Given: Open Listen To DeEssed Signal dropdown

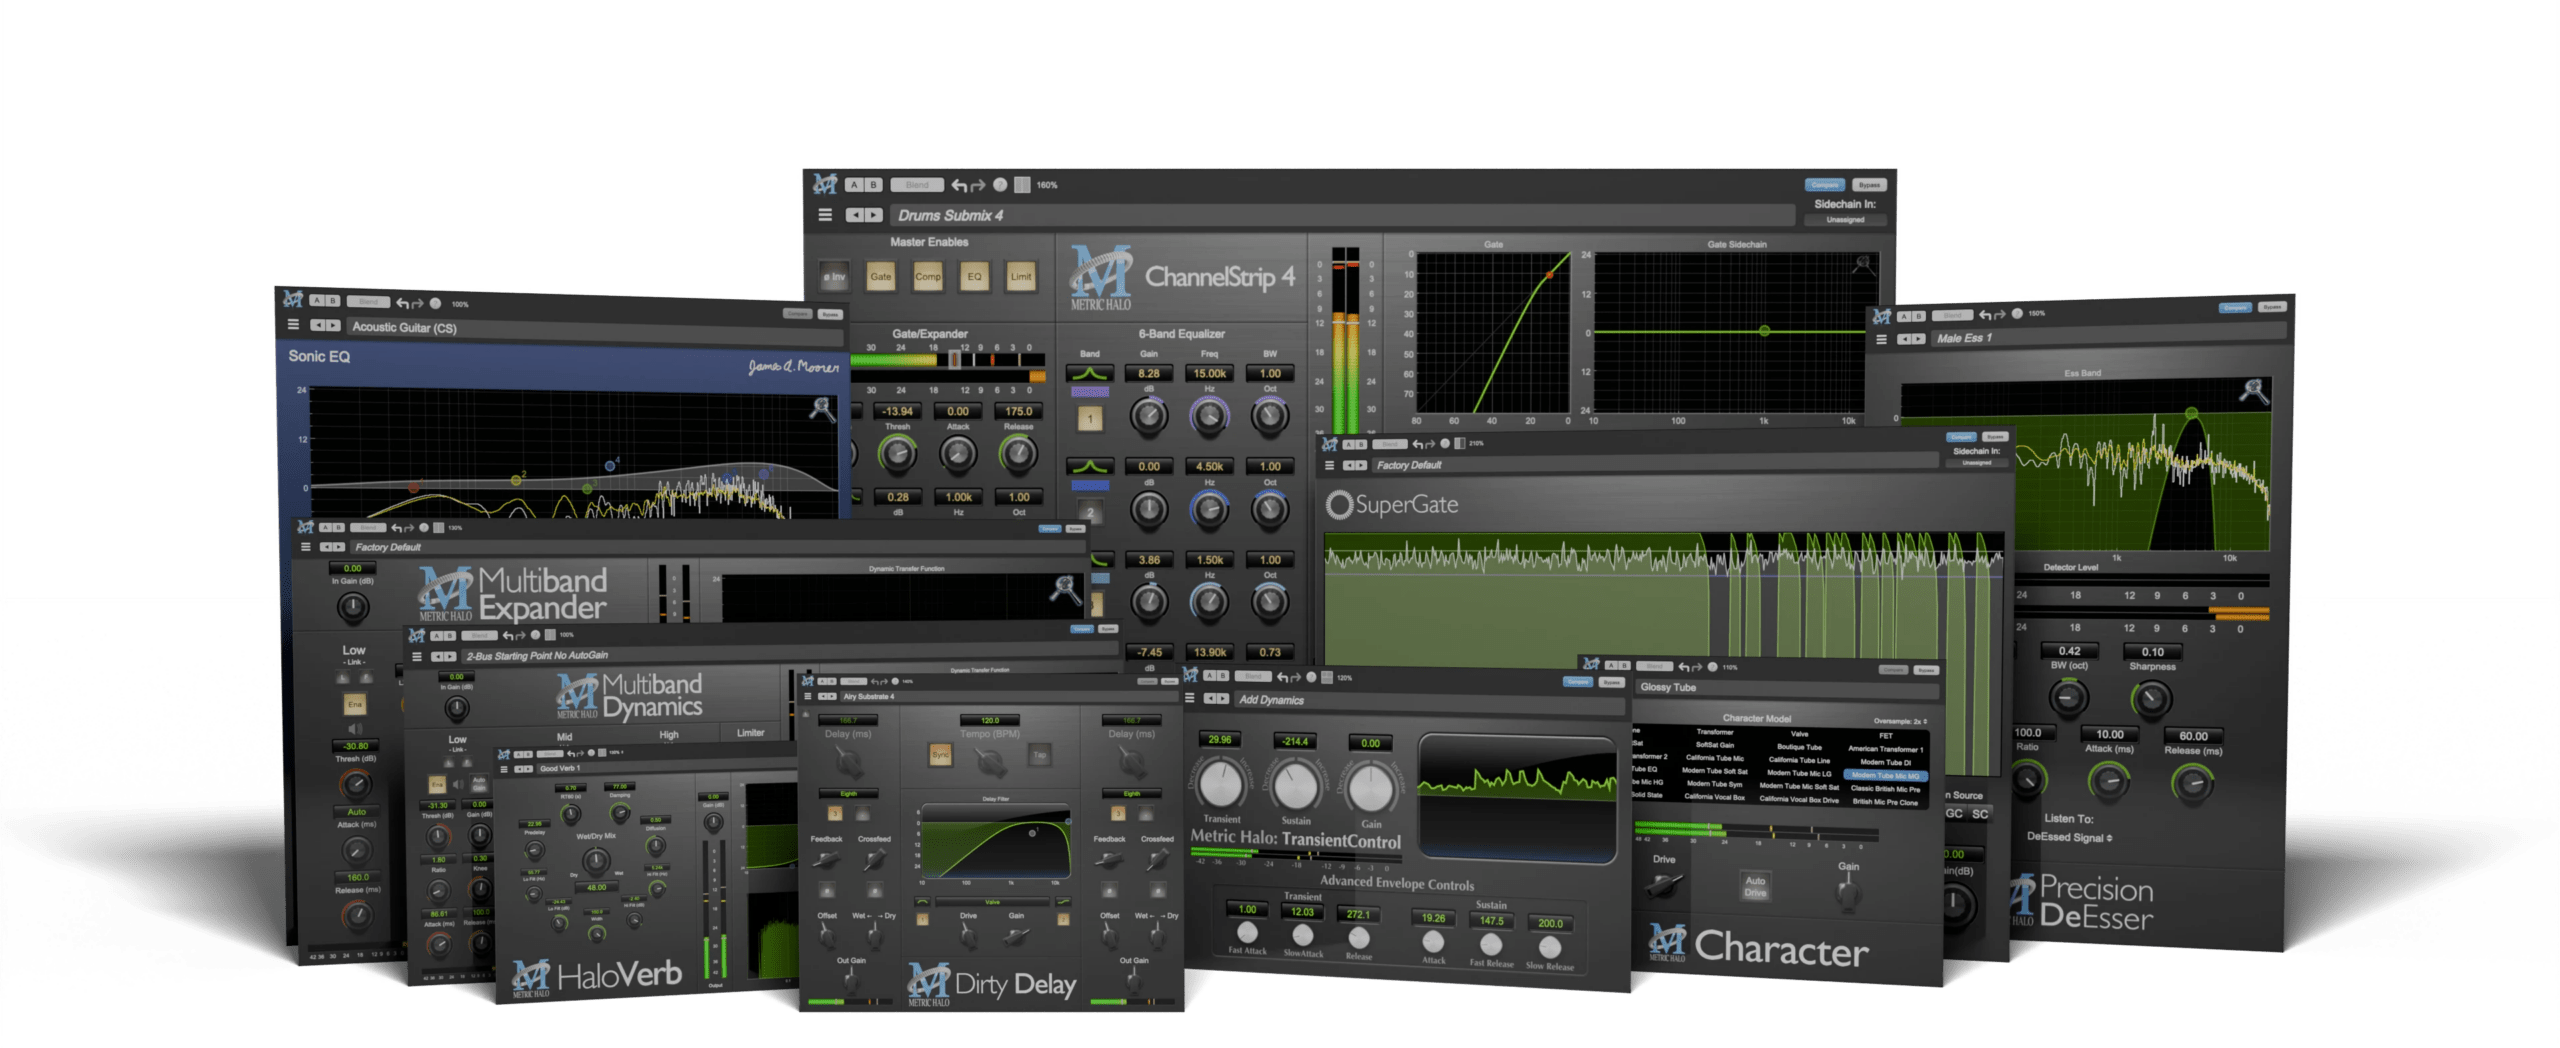Looking at the screenshot, I should [x=2069, y=838].
